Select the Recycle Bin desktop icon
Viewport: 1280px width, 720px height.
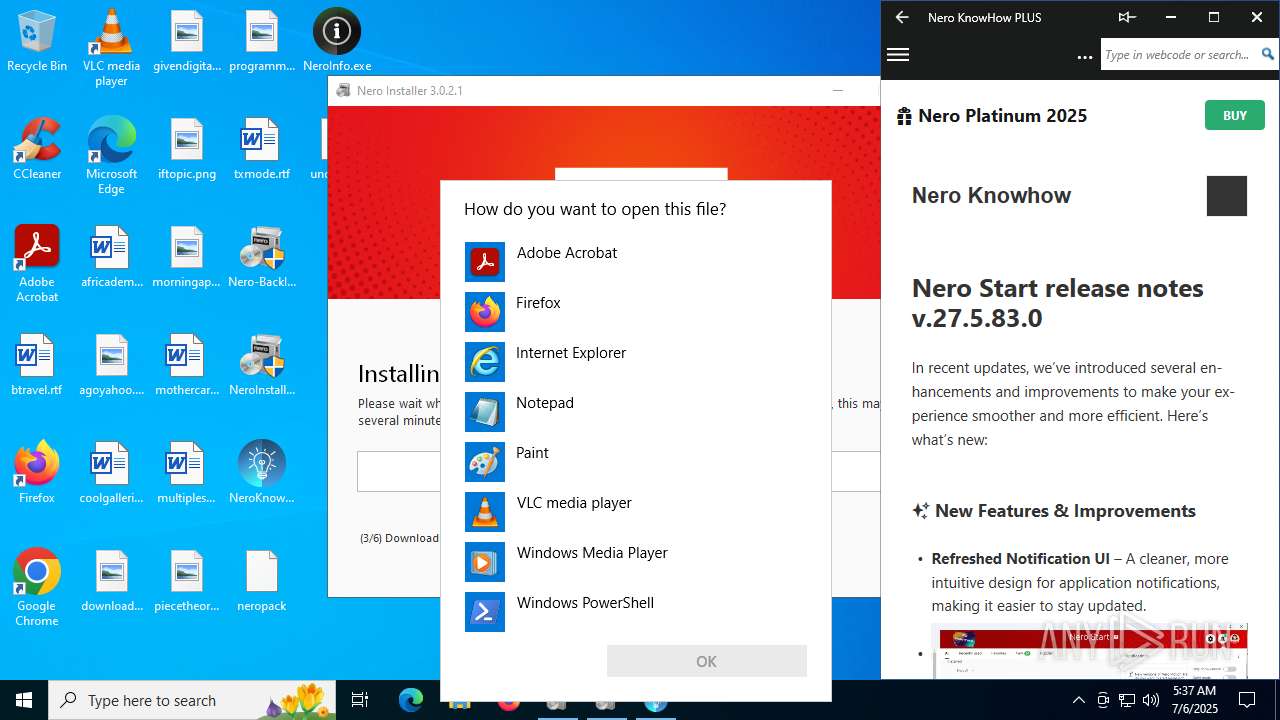[x=37, y=41]
